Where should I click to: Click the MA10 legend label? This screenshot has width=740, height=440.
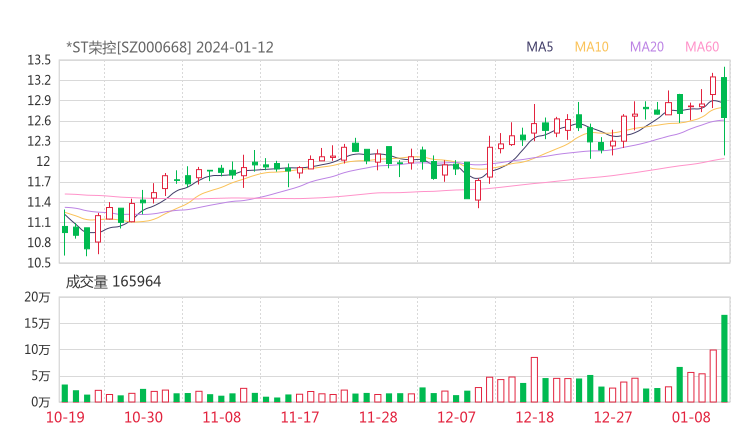point(591,47)
